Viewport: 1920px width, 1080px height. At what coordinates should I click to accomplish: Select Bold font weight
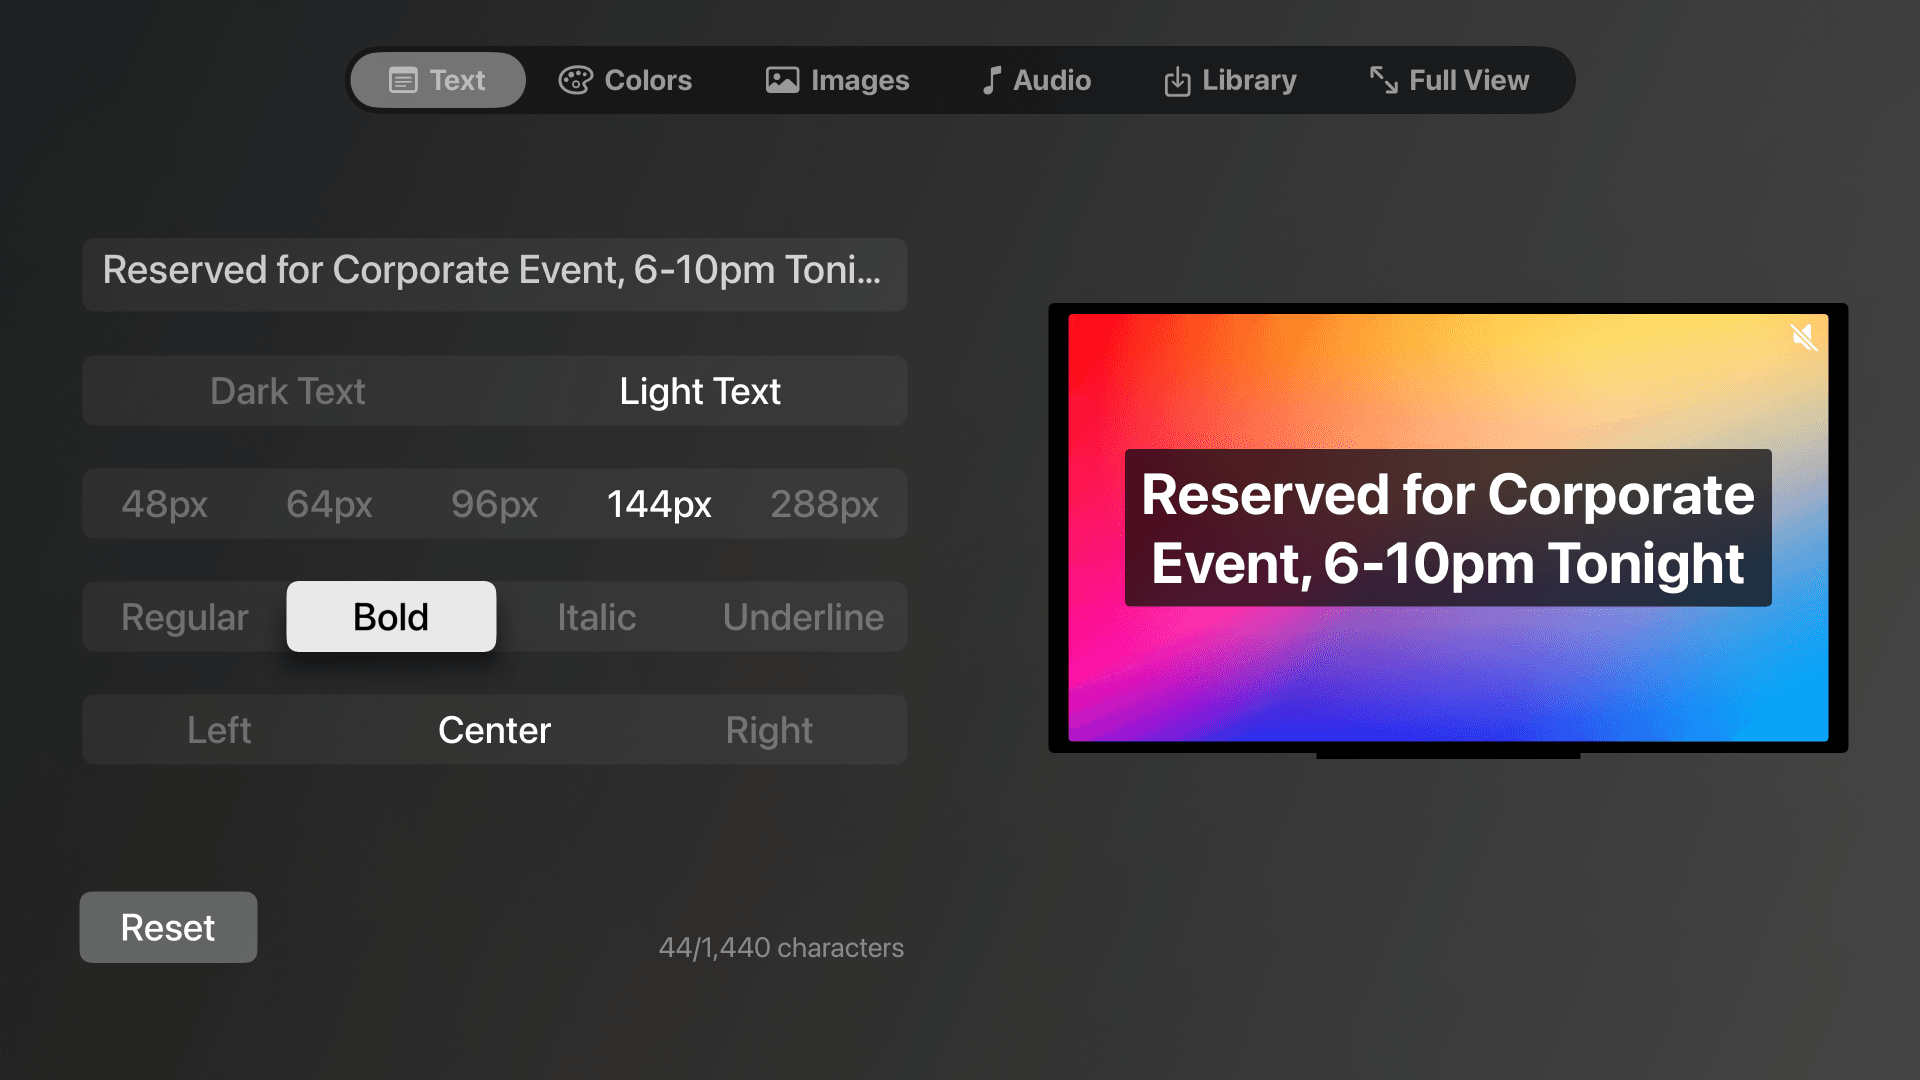(x=390, y=616)
